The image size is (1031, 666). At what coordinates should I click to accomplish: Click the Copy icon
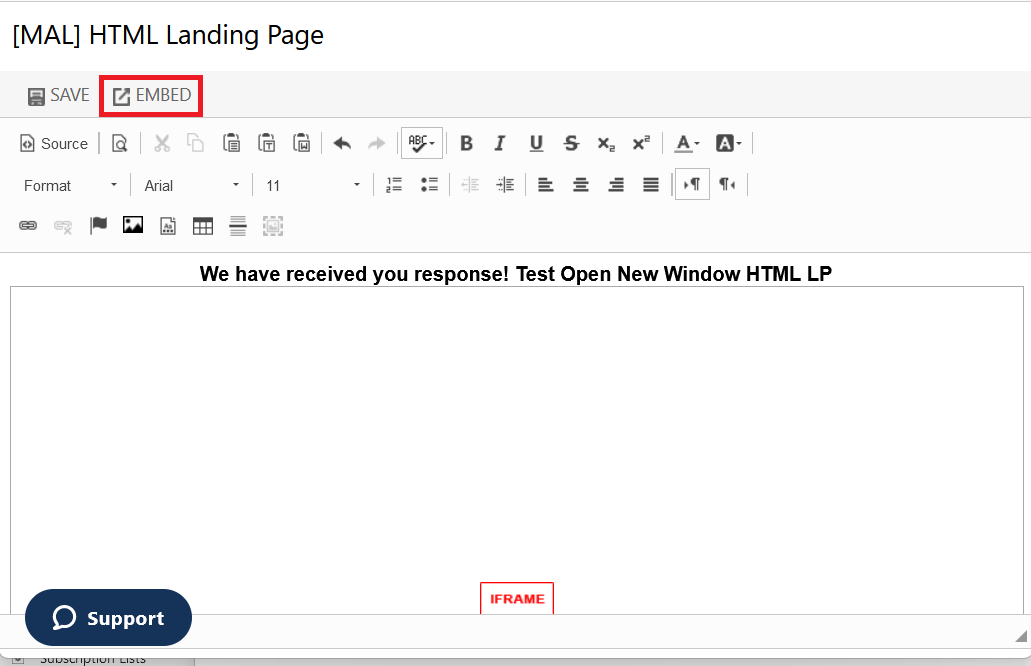click(196, 143)
